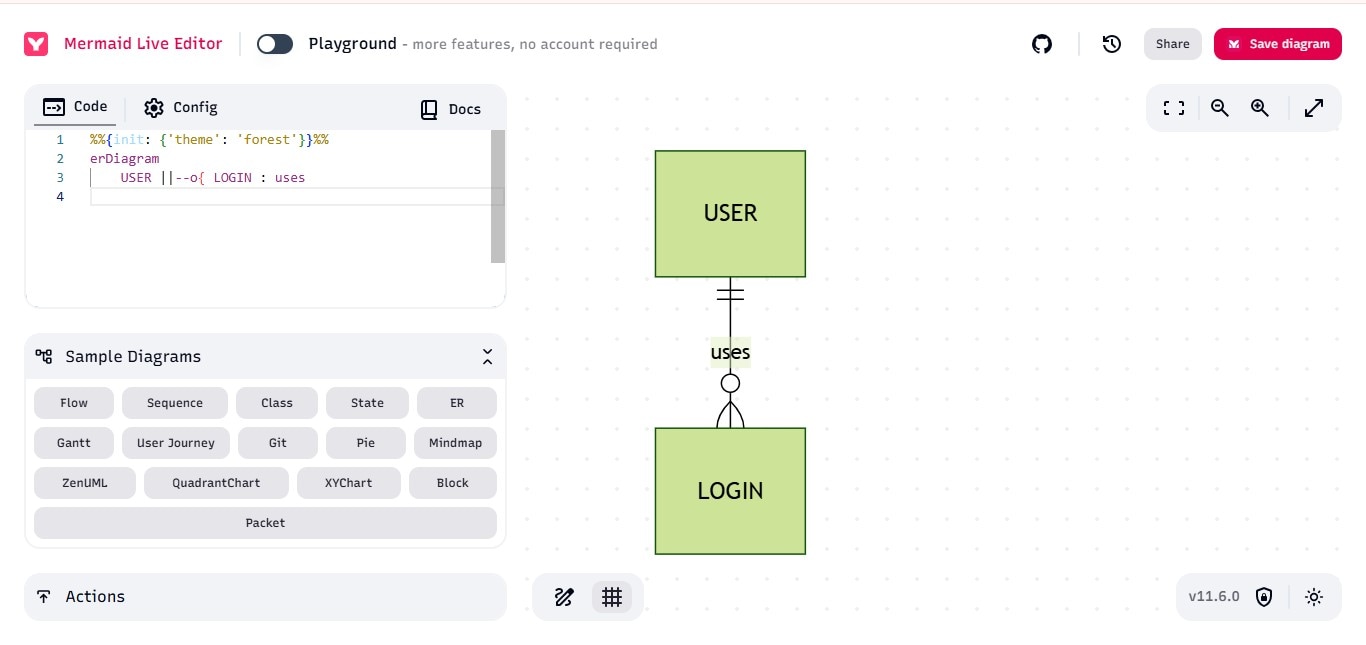Load the Gantt sample diagram

74,443
